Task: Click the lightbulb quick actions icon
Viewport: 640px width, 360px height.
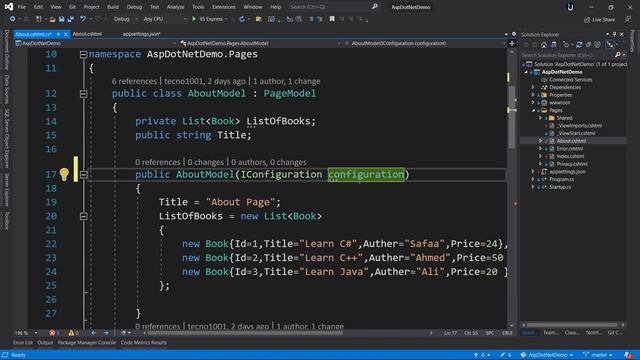Action: [x=64, y=174]
